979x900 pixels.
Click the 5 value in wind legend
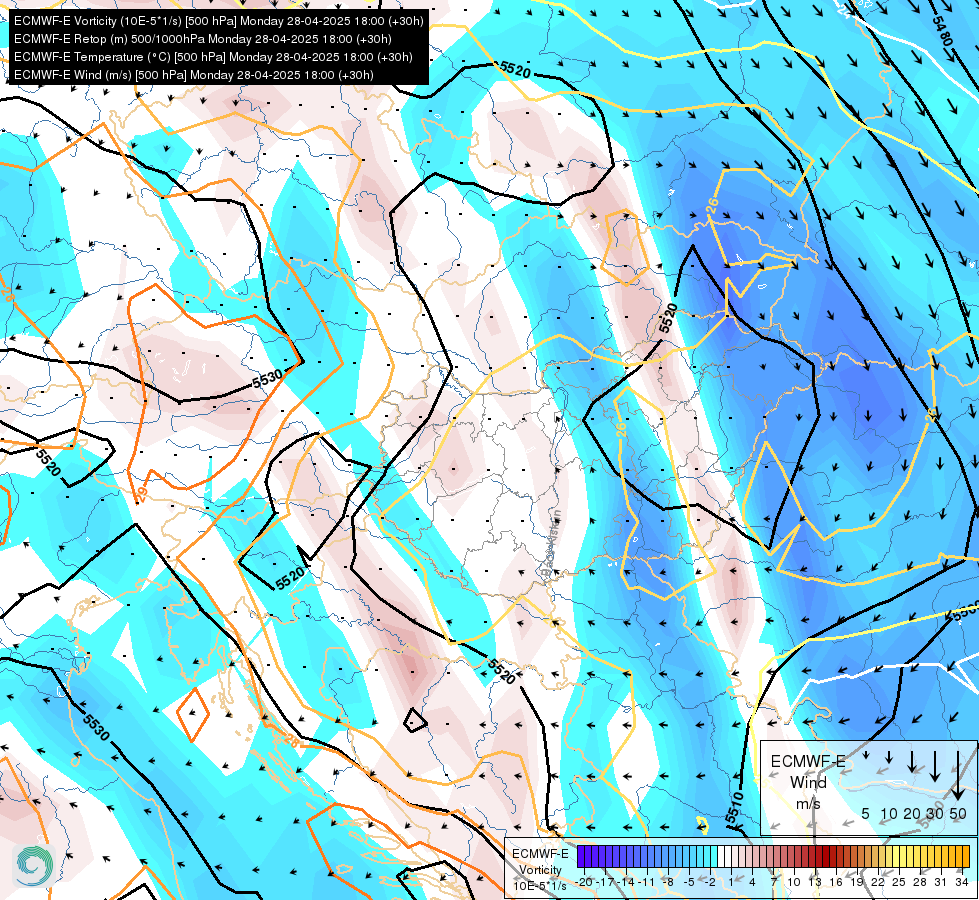tap(865, 814)
